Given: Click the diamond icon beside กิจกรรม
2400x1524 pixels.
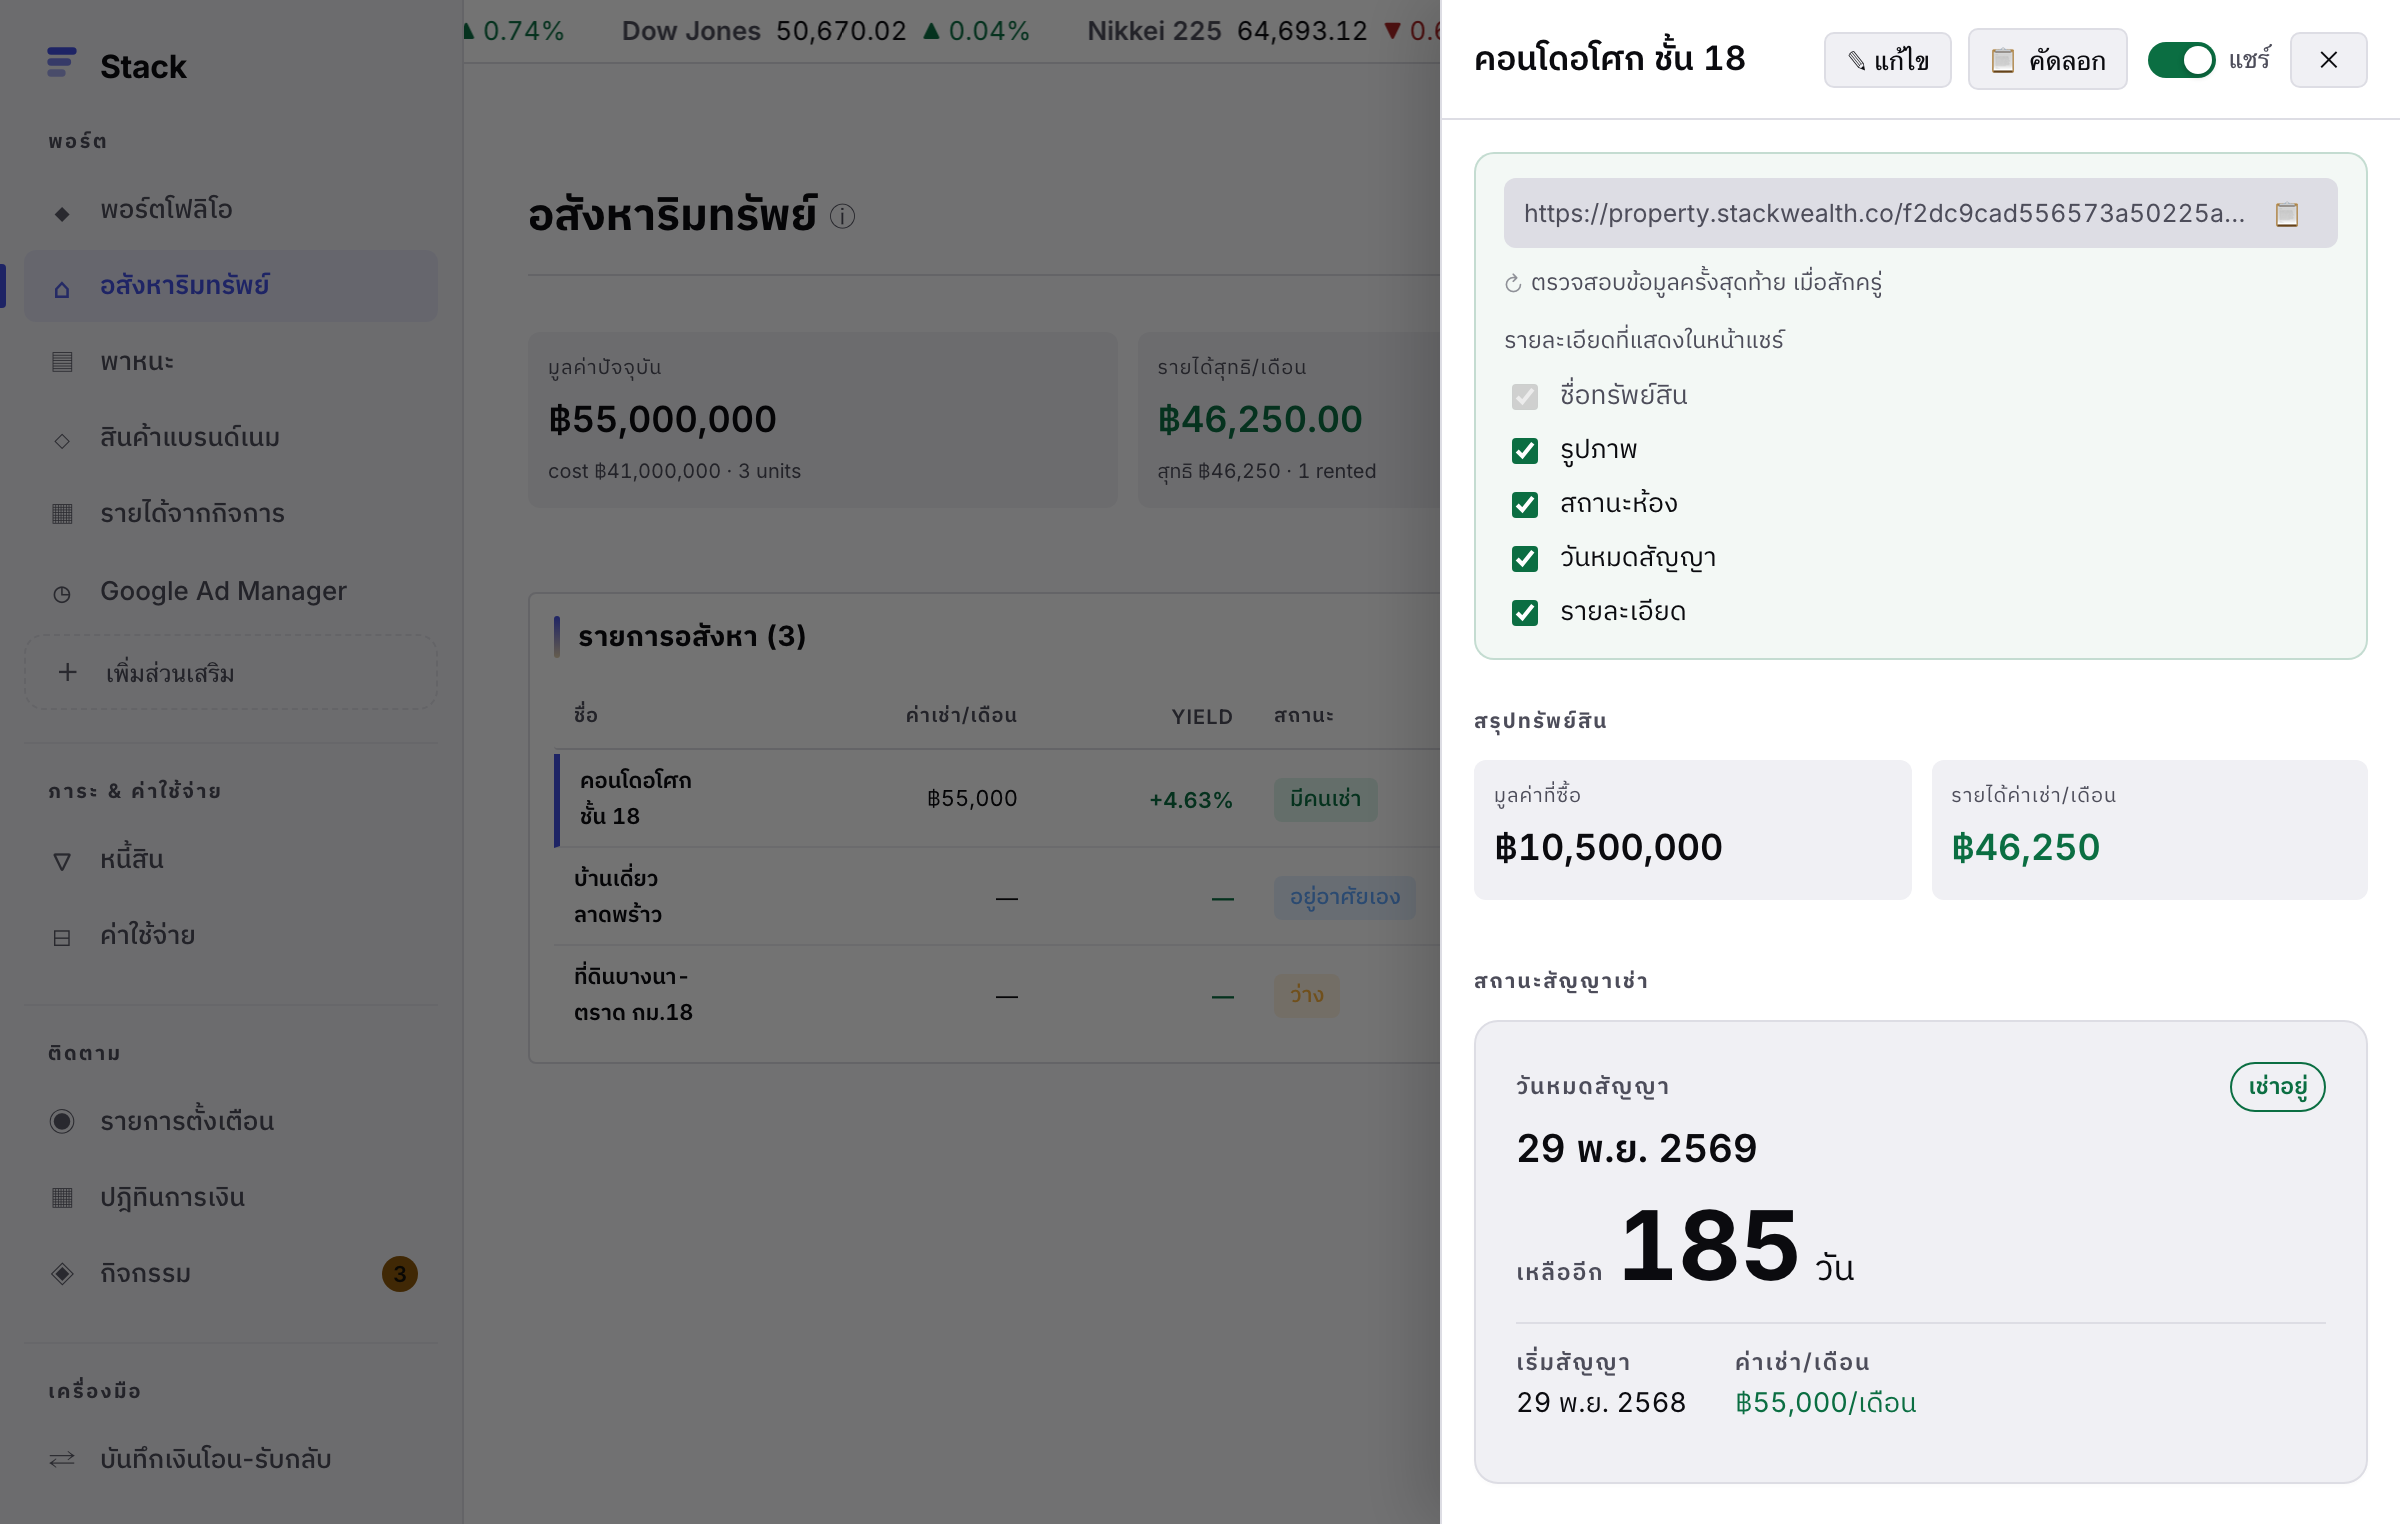Looking at the screenshot, I should click(62, 1274).
